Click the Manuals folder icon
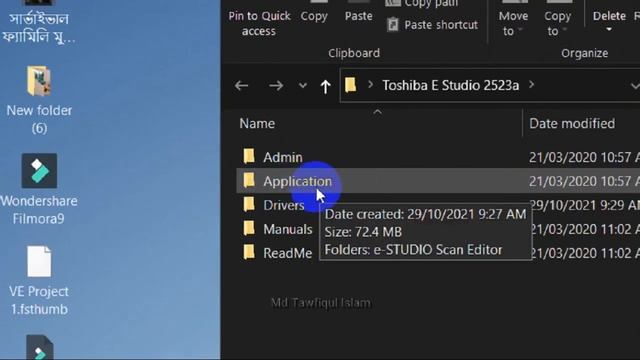Screen dimensions: 640x360 pyautogui.click(x=249, y=228)
